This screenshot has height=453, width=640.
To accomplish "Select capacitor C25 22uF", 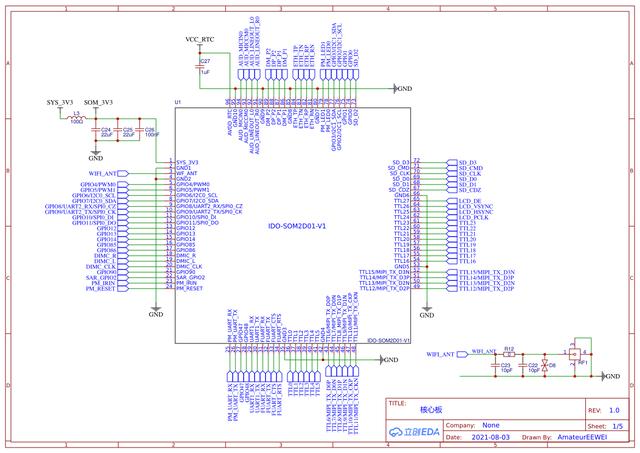I will click(x=118, y=130).
